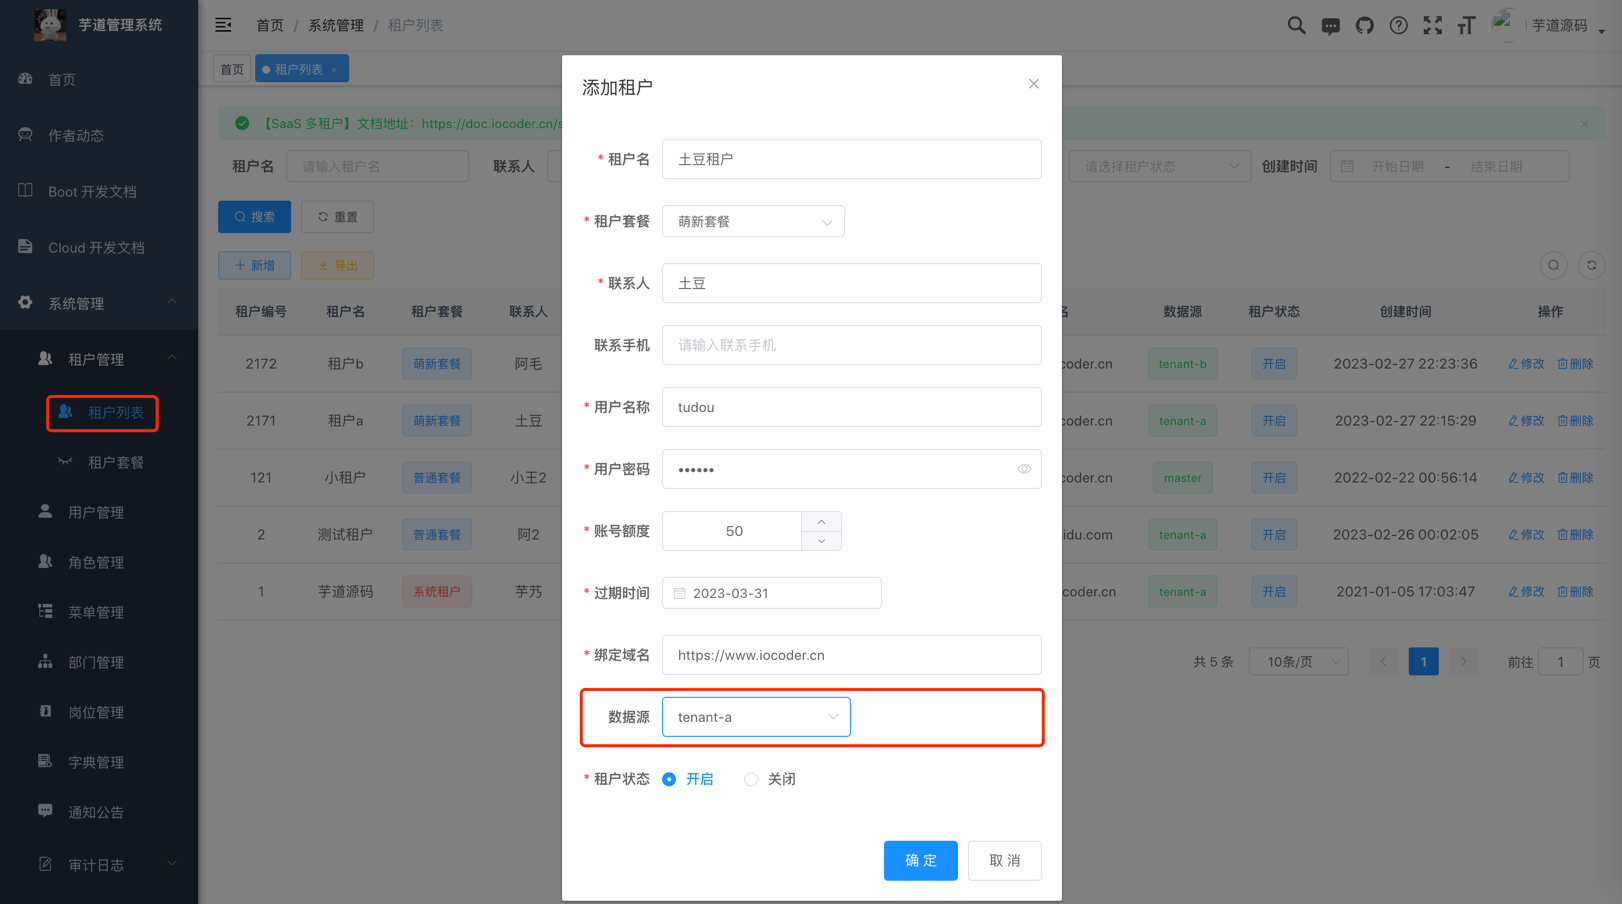Toggle fullscreen via the expand icon

point(1432,25)
